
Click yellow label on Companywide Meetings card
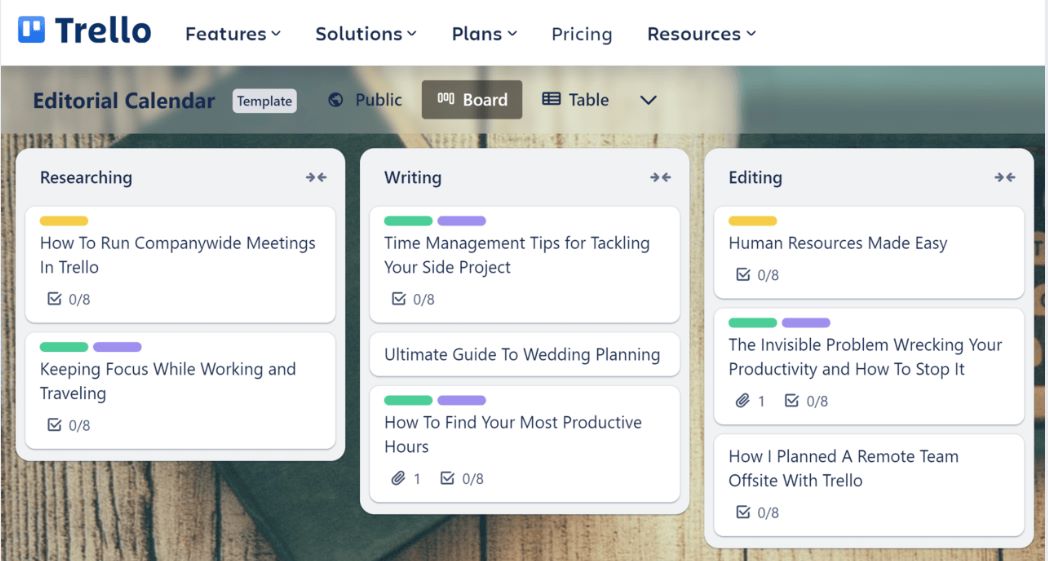(x=63, y=221)
